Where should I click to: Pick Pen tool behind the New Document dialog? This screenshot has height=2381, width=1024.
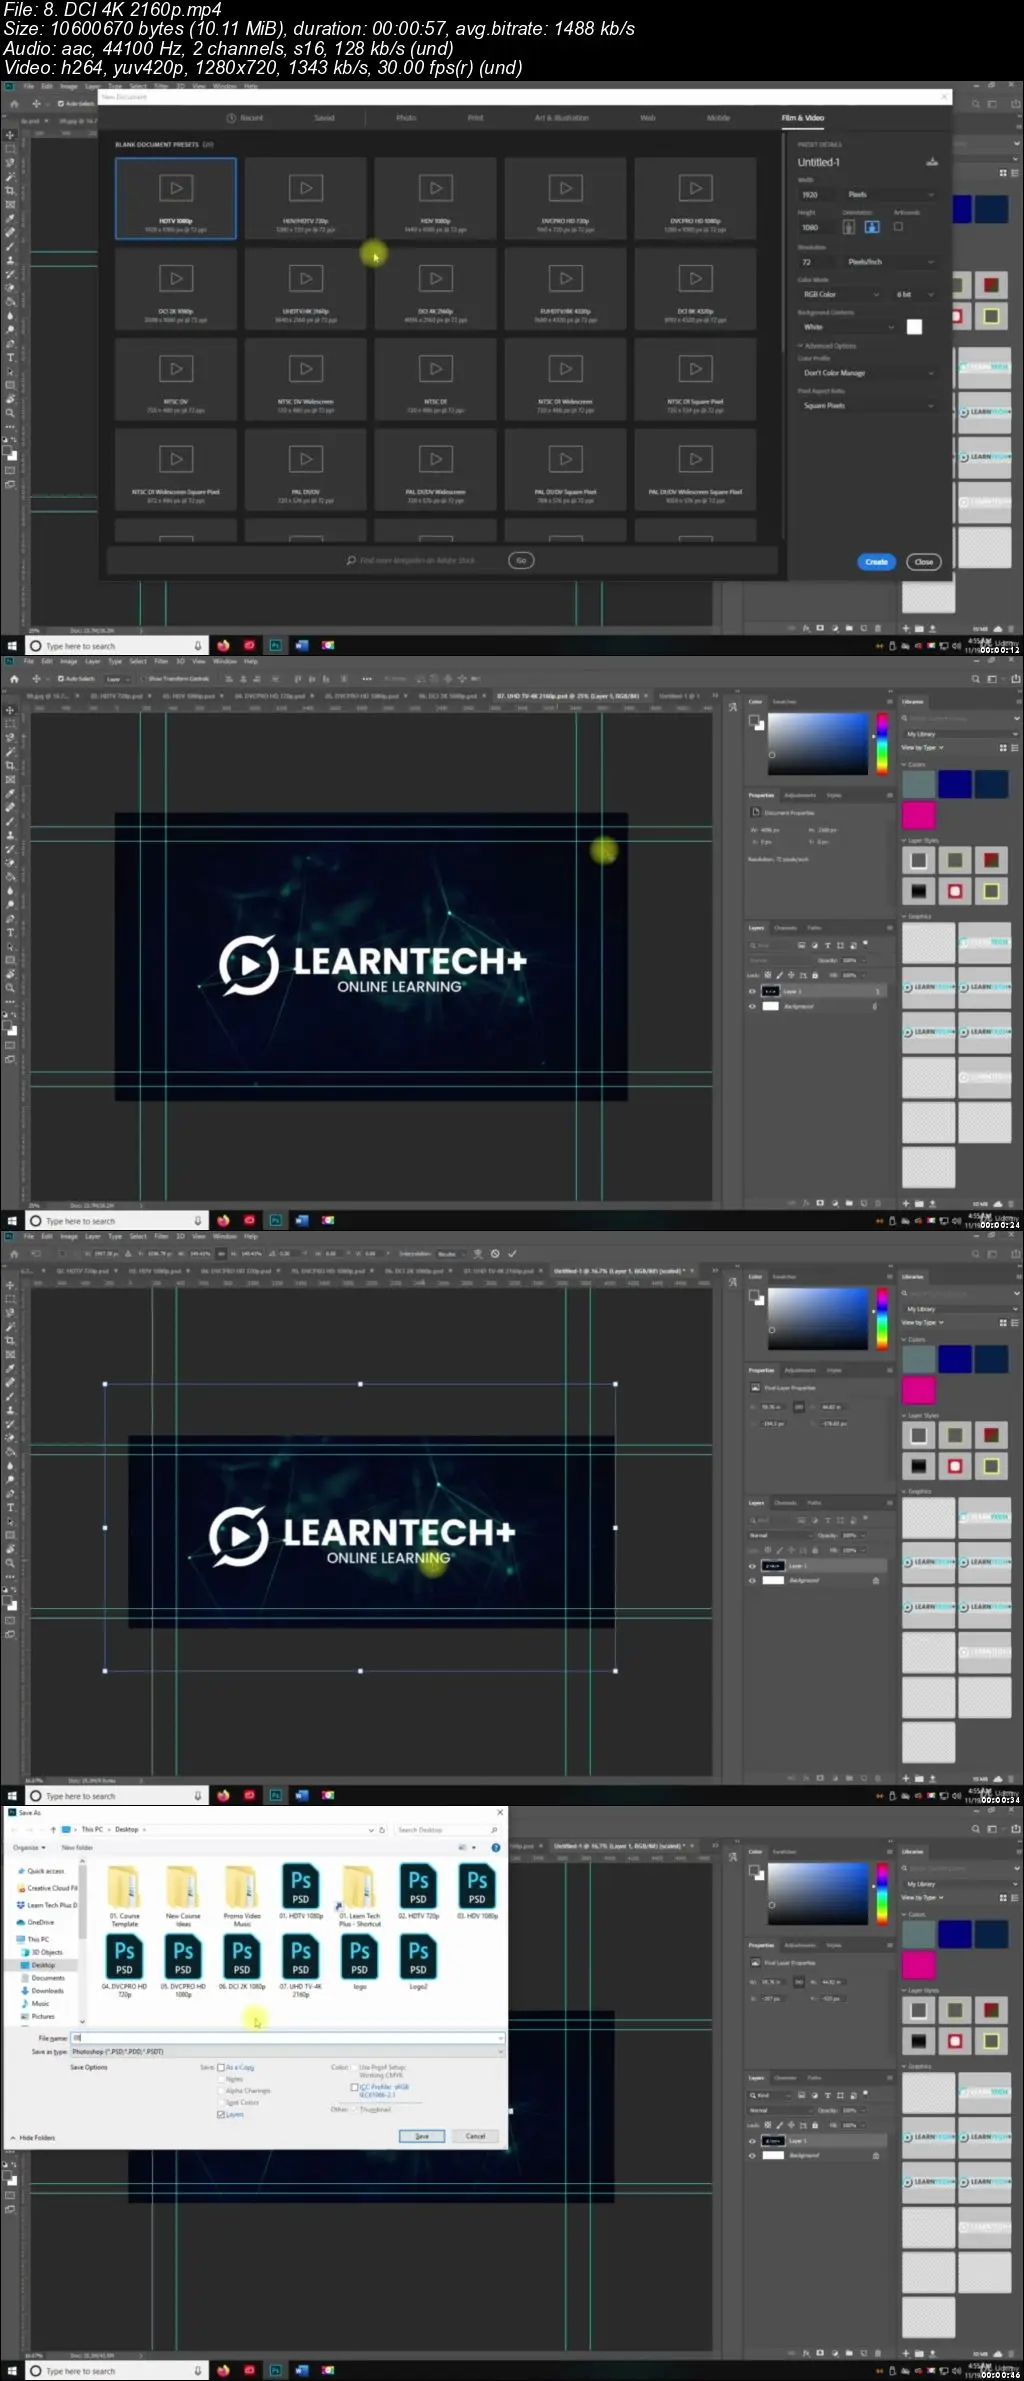[x=10, y=343]
